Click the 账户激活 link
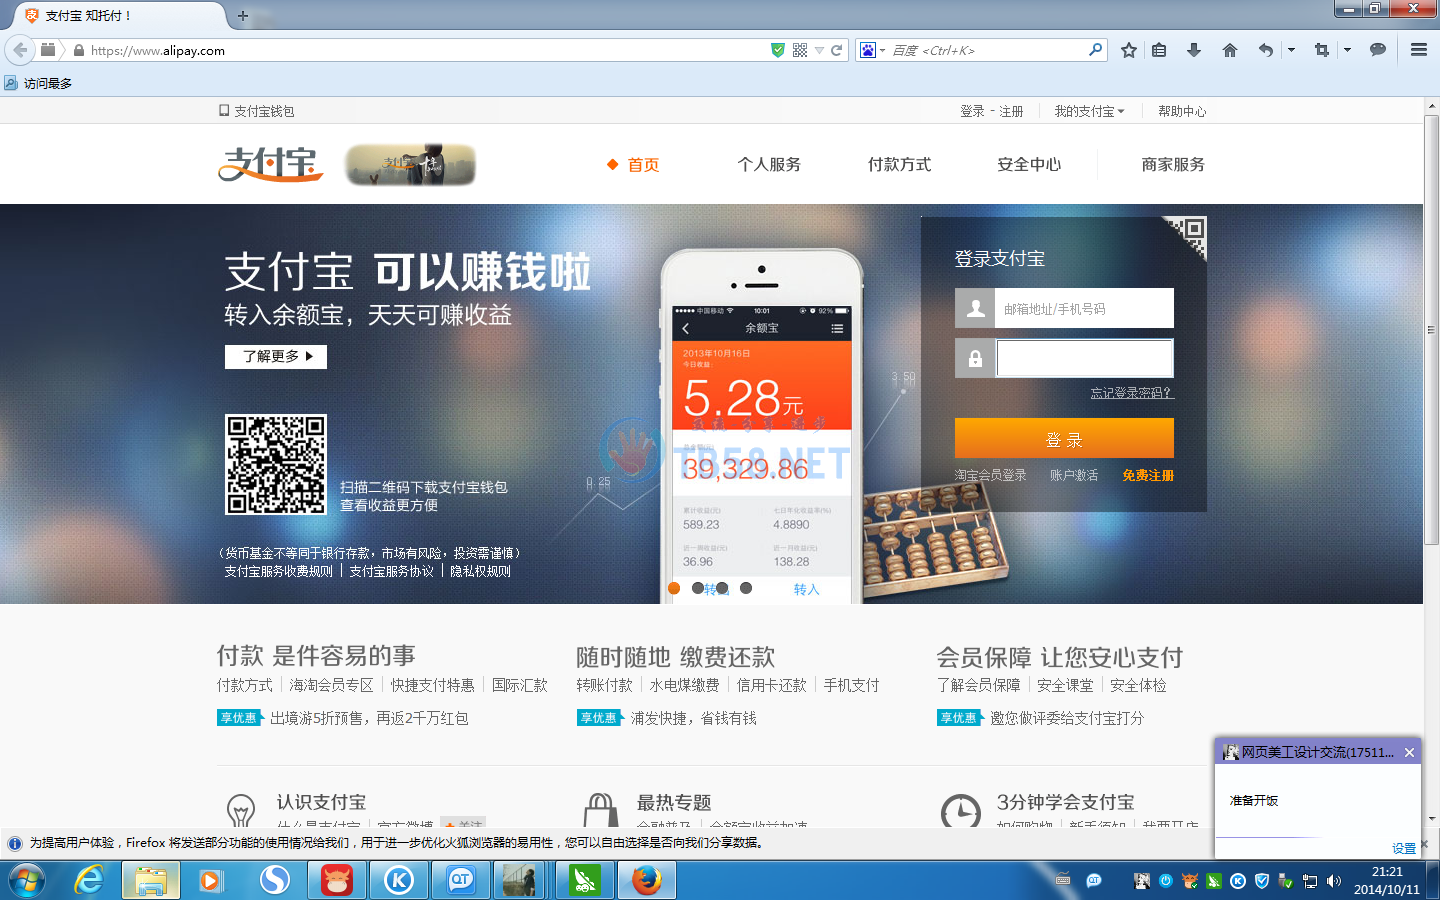The width and height of the screenshot is (1440, 900). pos(1074,475)
